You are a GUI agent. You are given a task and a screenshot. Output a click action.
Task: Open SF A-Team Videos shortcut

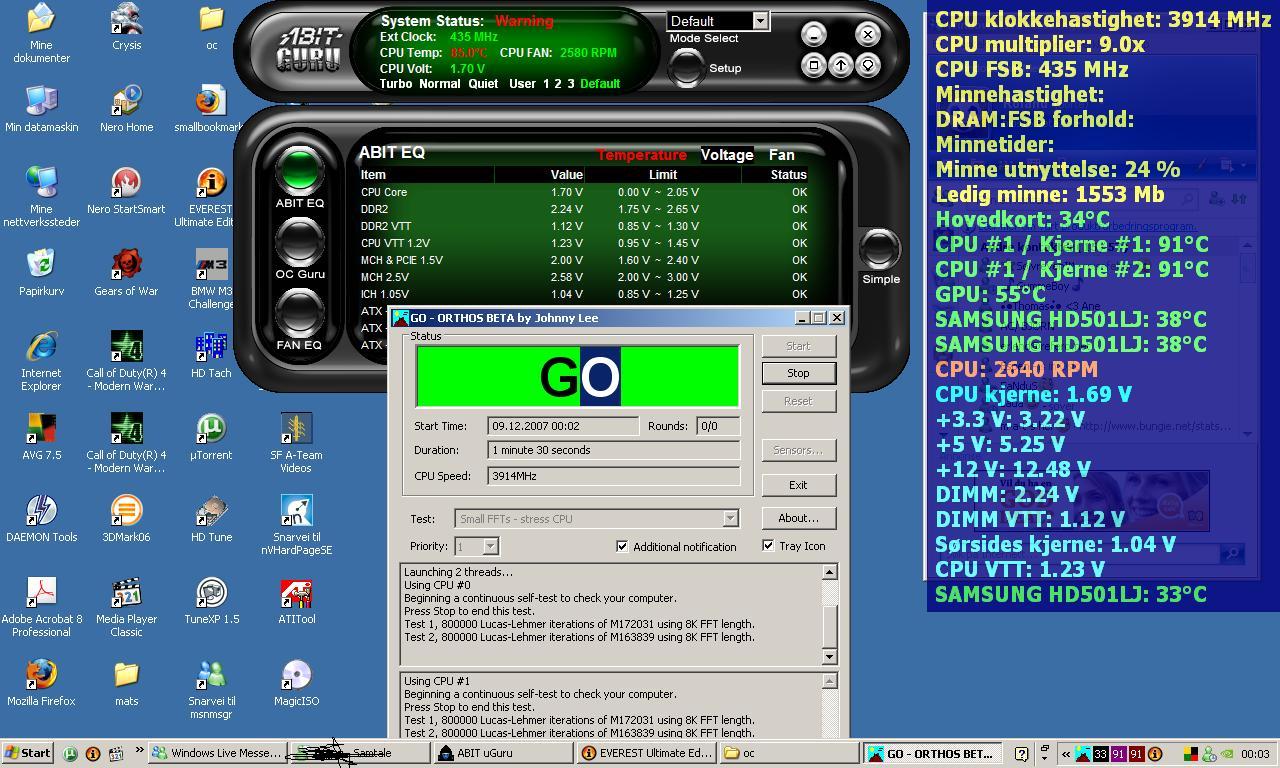(x=296, y=443)
